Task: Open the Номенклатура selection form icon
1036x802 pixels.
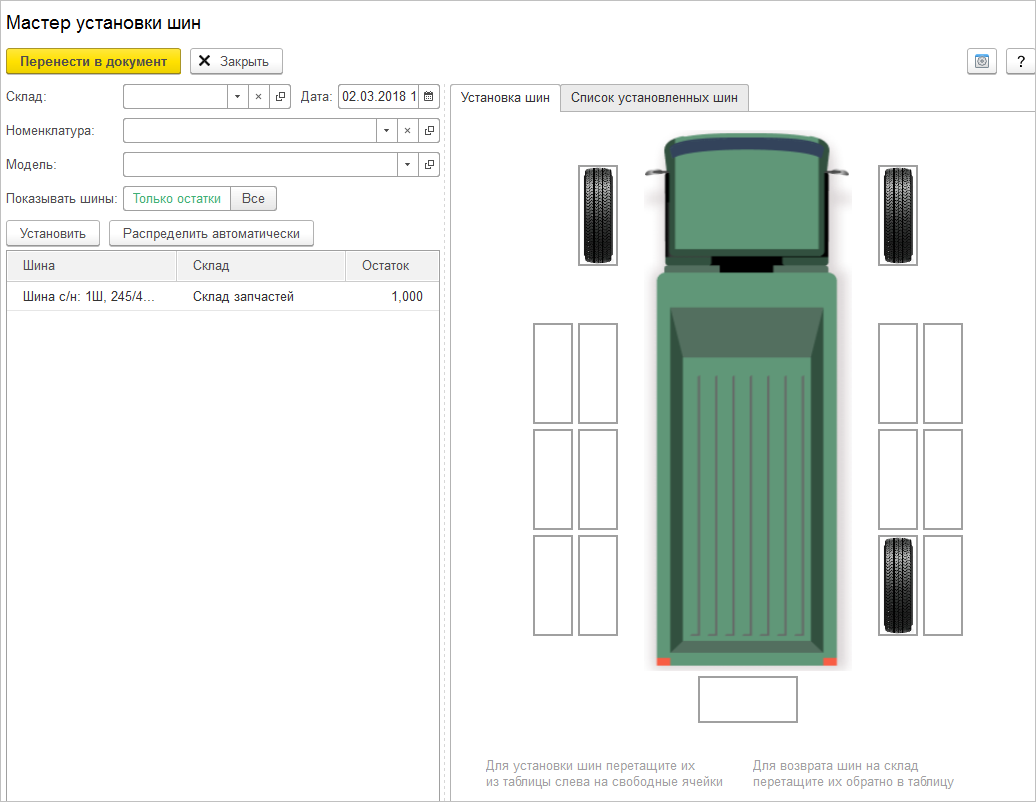Action: 429,131
